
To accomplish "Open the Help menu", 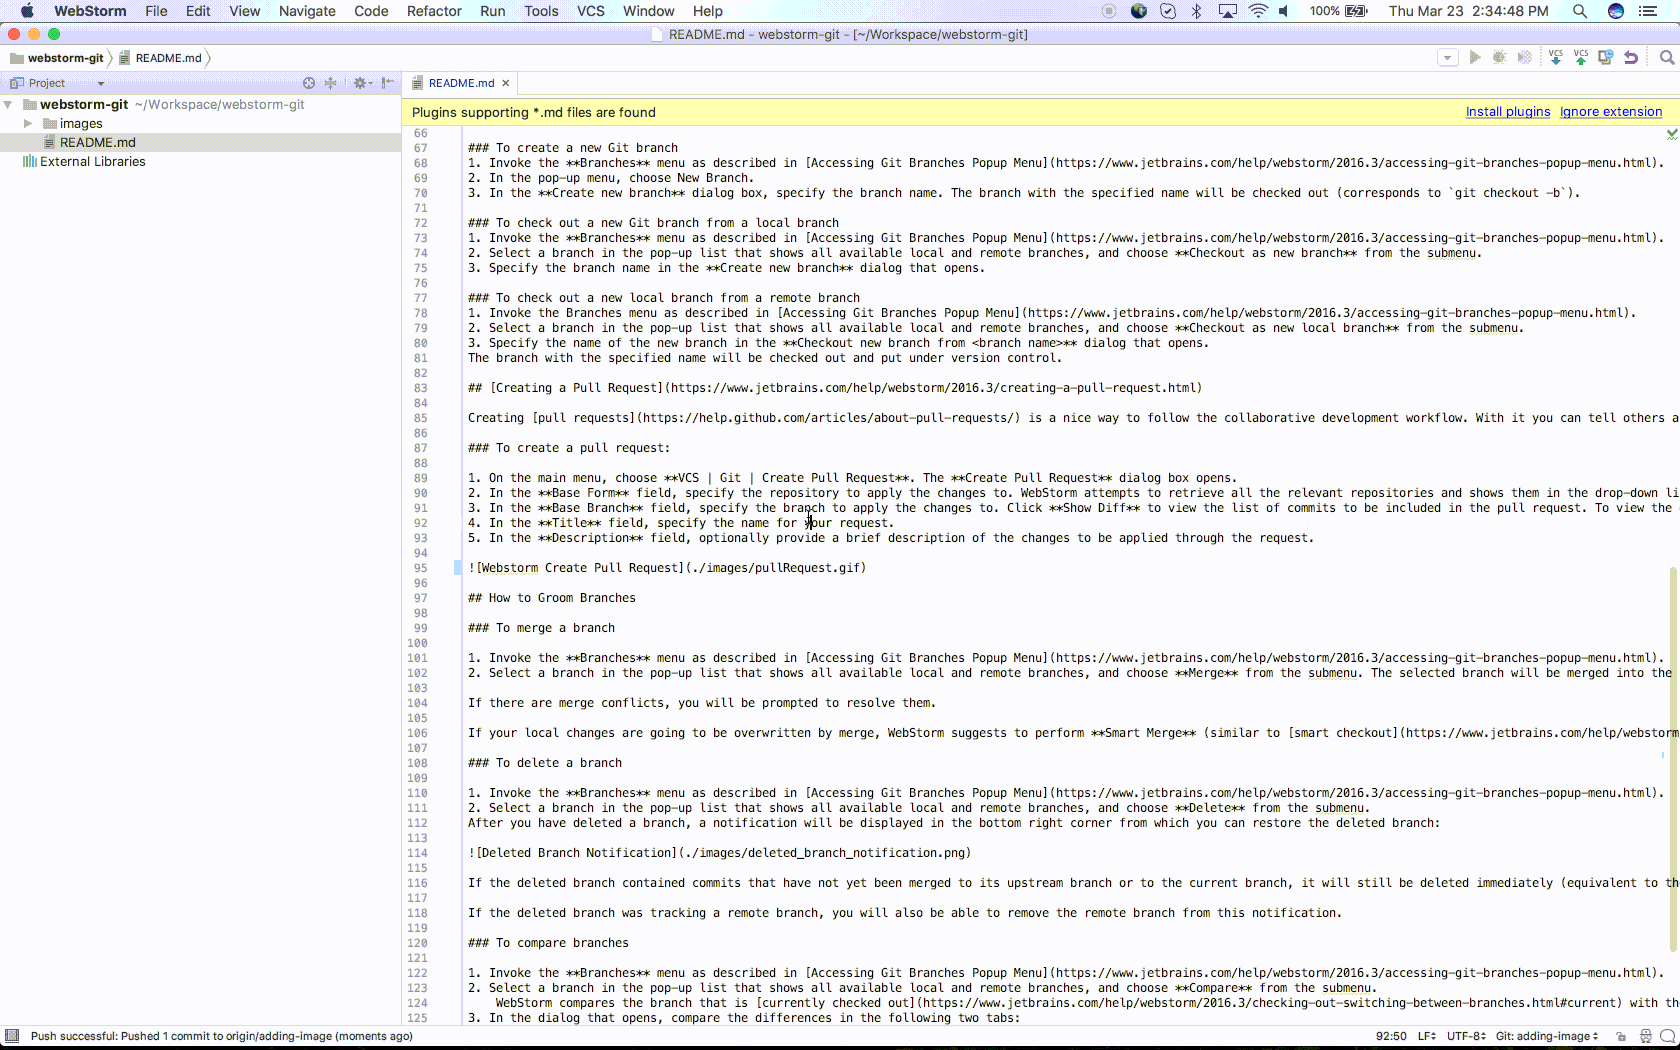I will click(x=708, y=11).
